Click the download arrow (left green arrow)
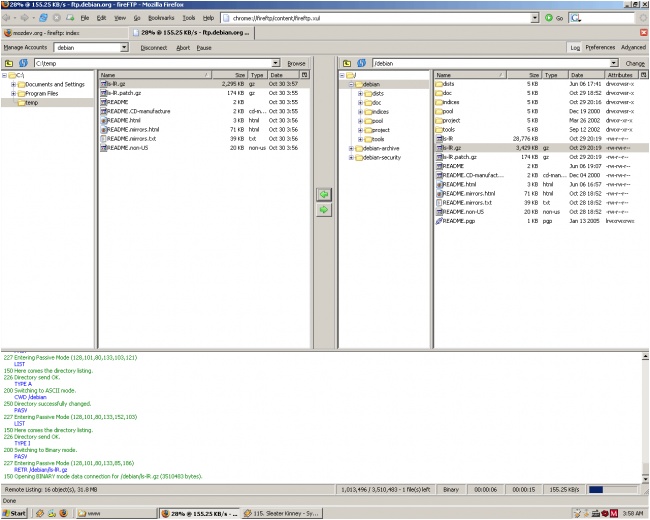The height and width of the screenshot is (520, 650). pos(324,194)
